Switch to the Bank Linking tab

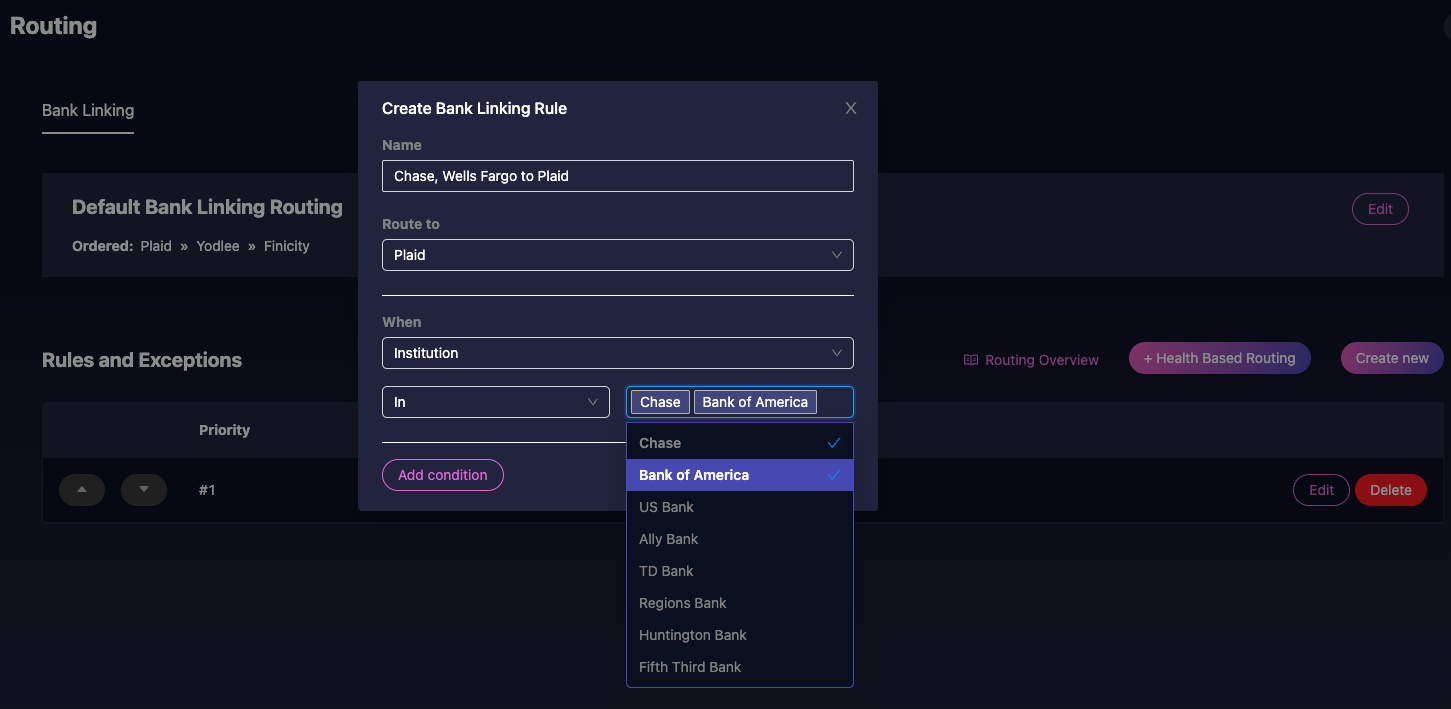coord(88,110)
